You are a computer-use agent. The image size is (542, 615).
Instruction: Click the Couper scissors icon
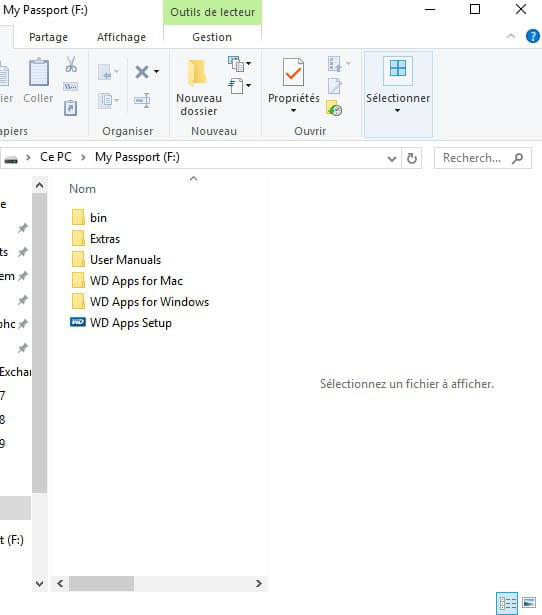[71, 64]
